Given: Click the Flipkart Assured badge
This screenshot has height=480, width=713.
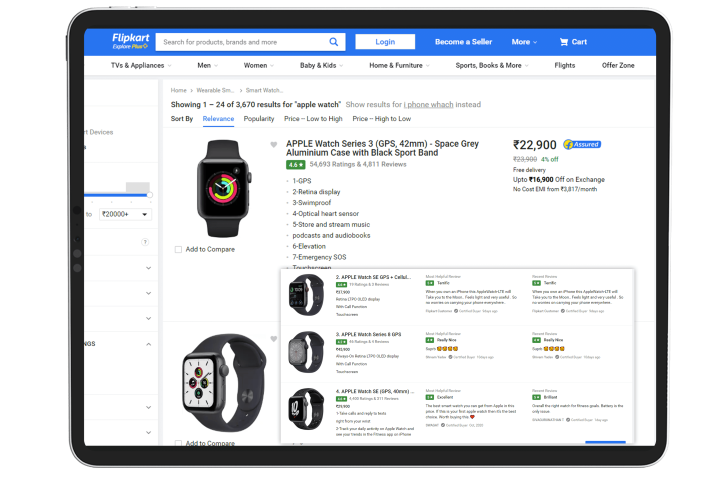Looking at the screenshot, I should (582, 145).
